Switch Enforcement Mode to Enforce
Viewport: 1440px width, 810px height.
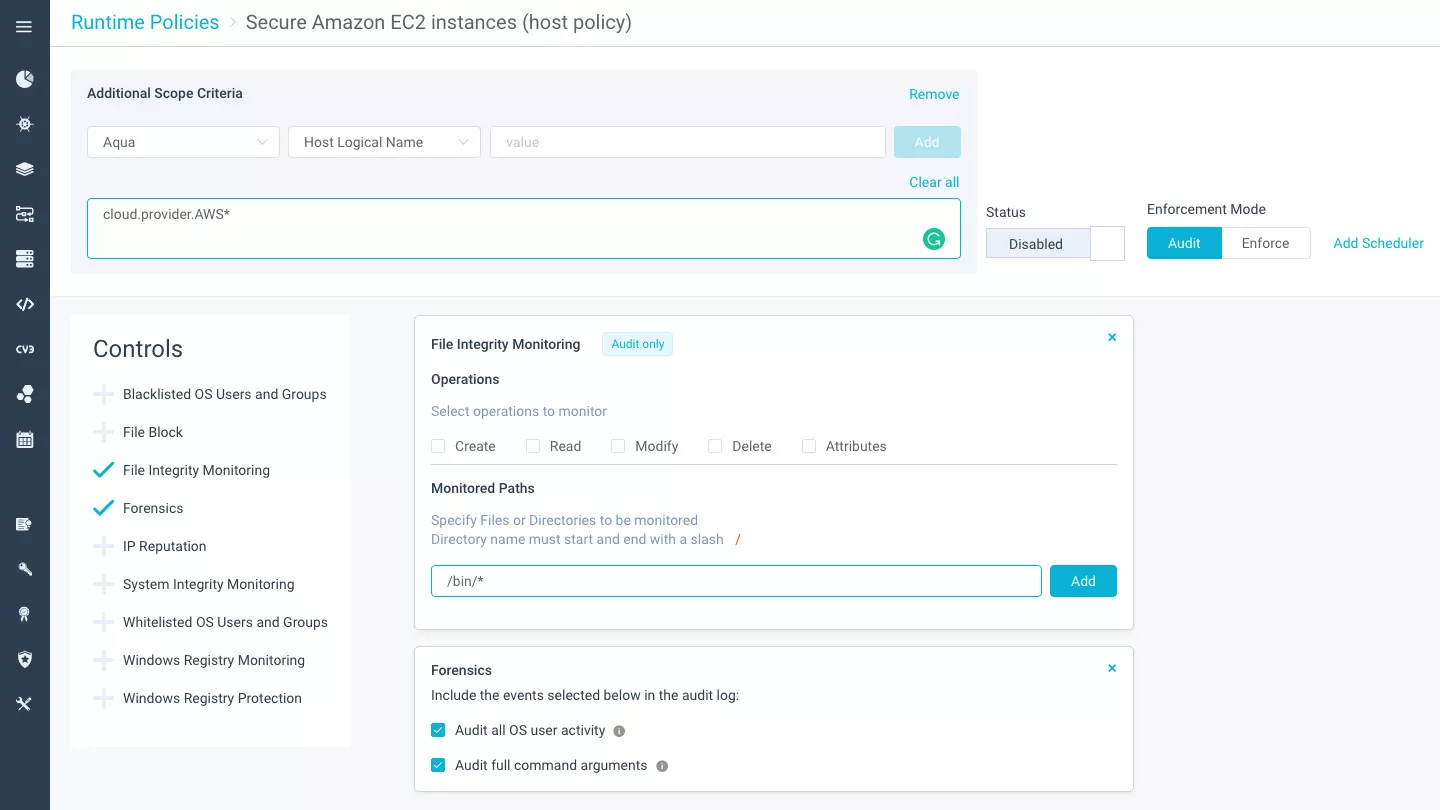tap(1265, 243)
